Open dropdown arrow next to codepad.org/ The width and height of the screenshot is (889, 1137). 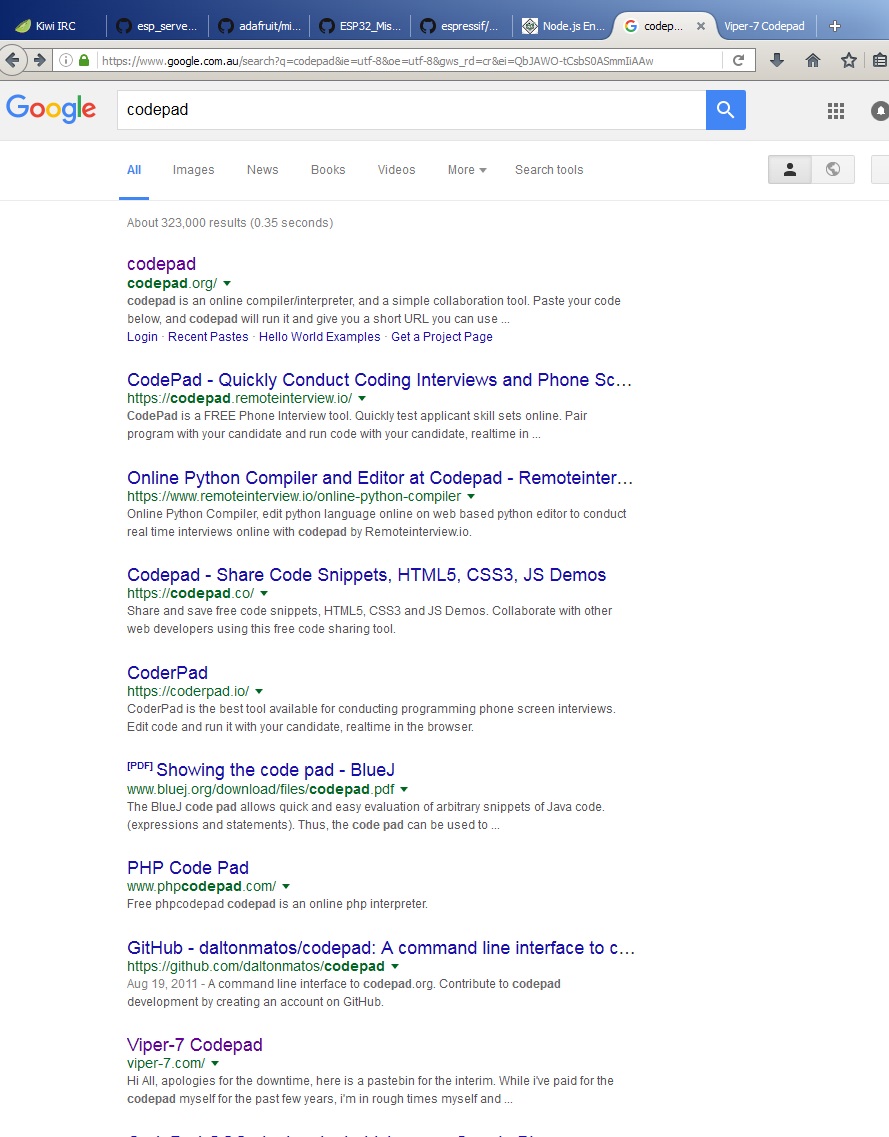[x=227, y=283]
